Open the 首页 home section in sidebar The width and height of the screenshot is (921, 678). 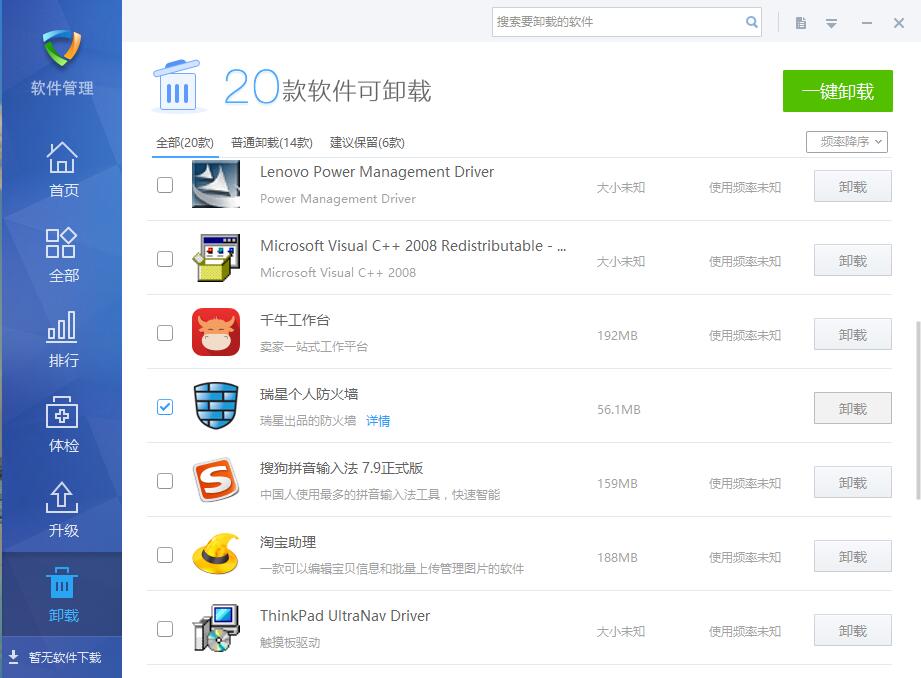62,169
